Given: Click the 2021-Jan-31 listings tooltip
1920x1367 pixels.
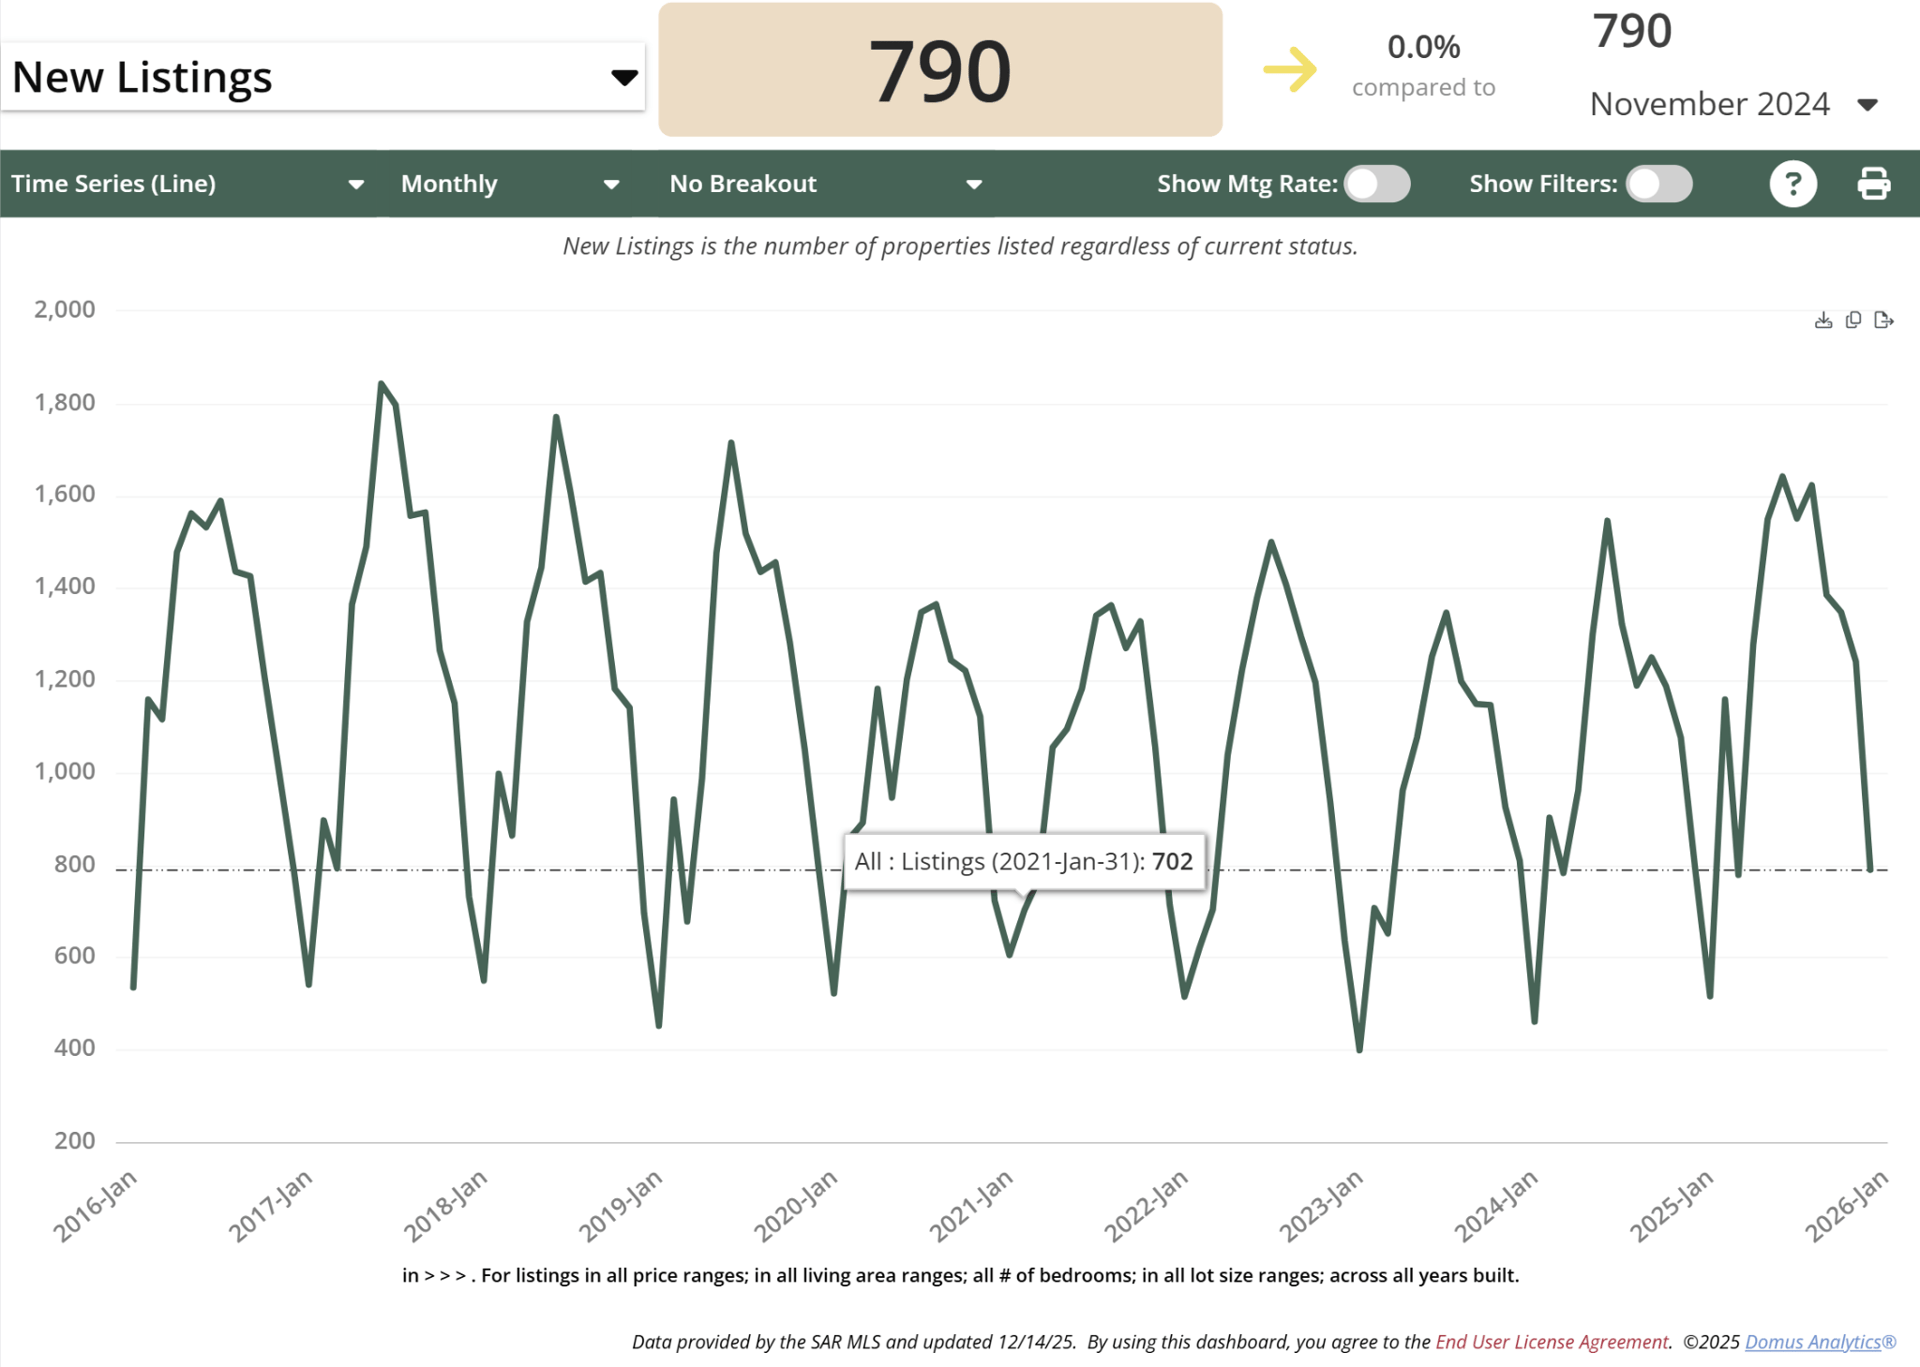Looking at the screenshot, I should 1023,861.
